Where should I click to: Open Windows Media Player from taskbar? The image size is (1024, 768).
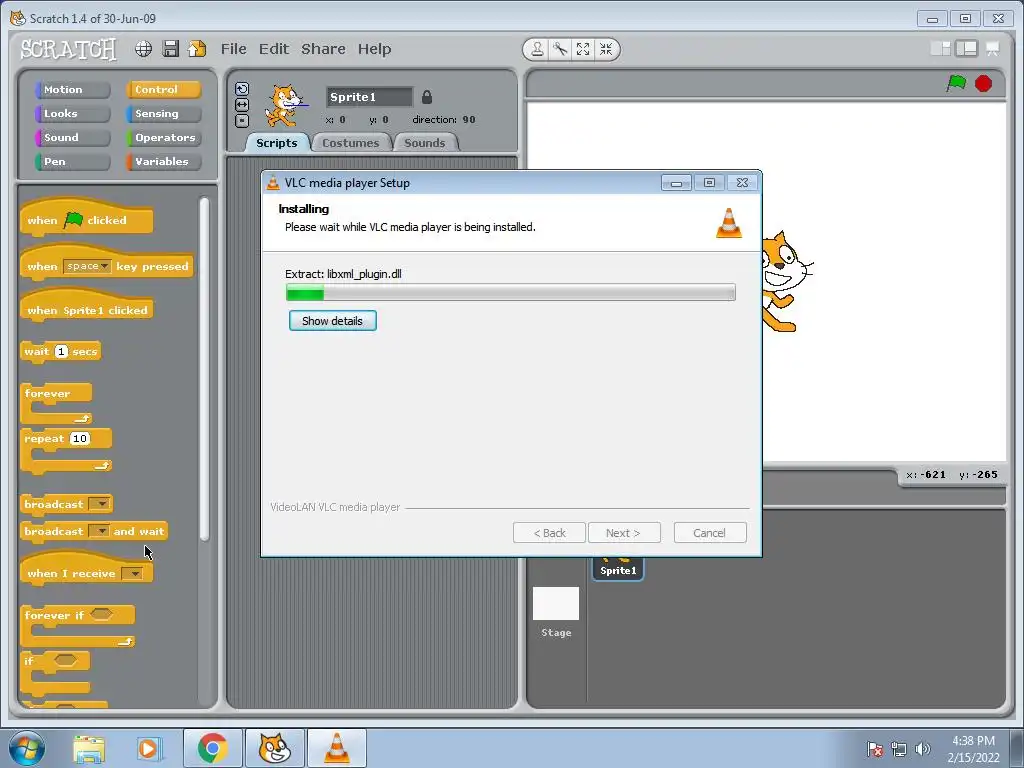click(149, 749)
